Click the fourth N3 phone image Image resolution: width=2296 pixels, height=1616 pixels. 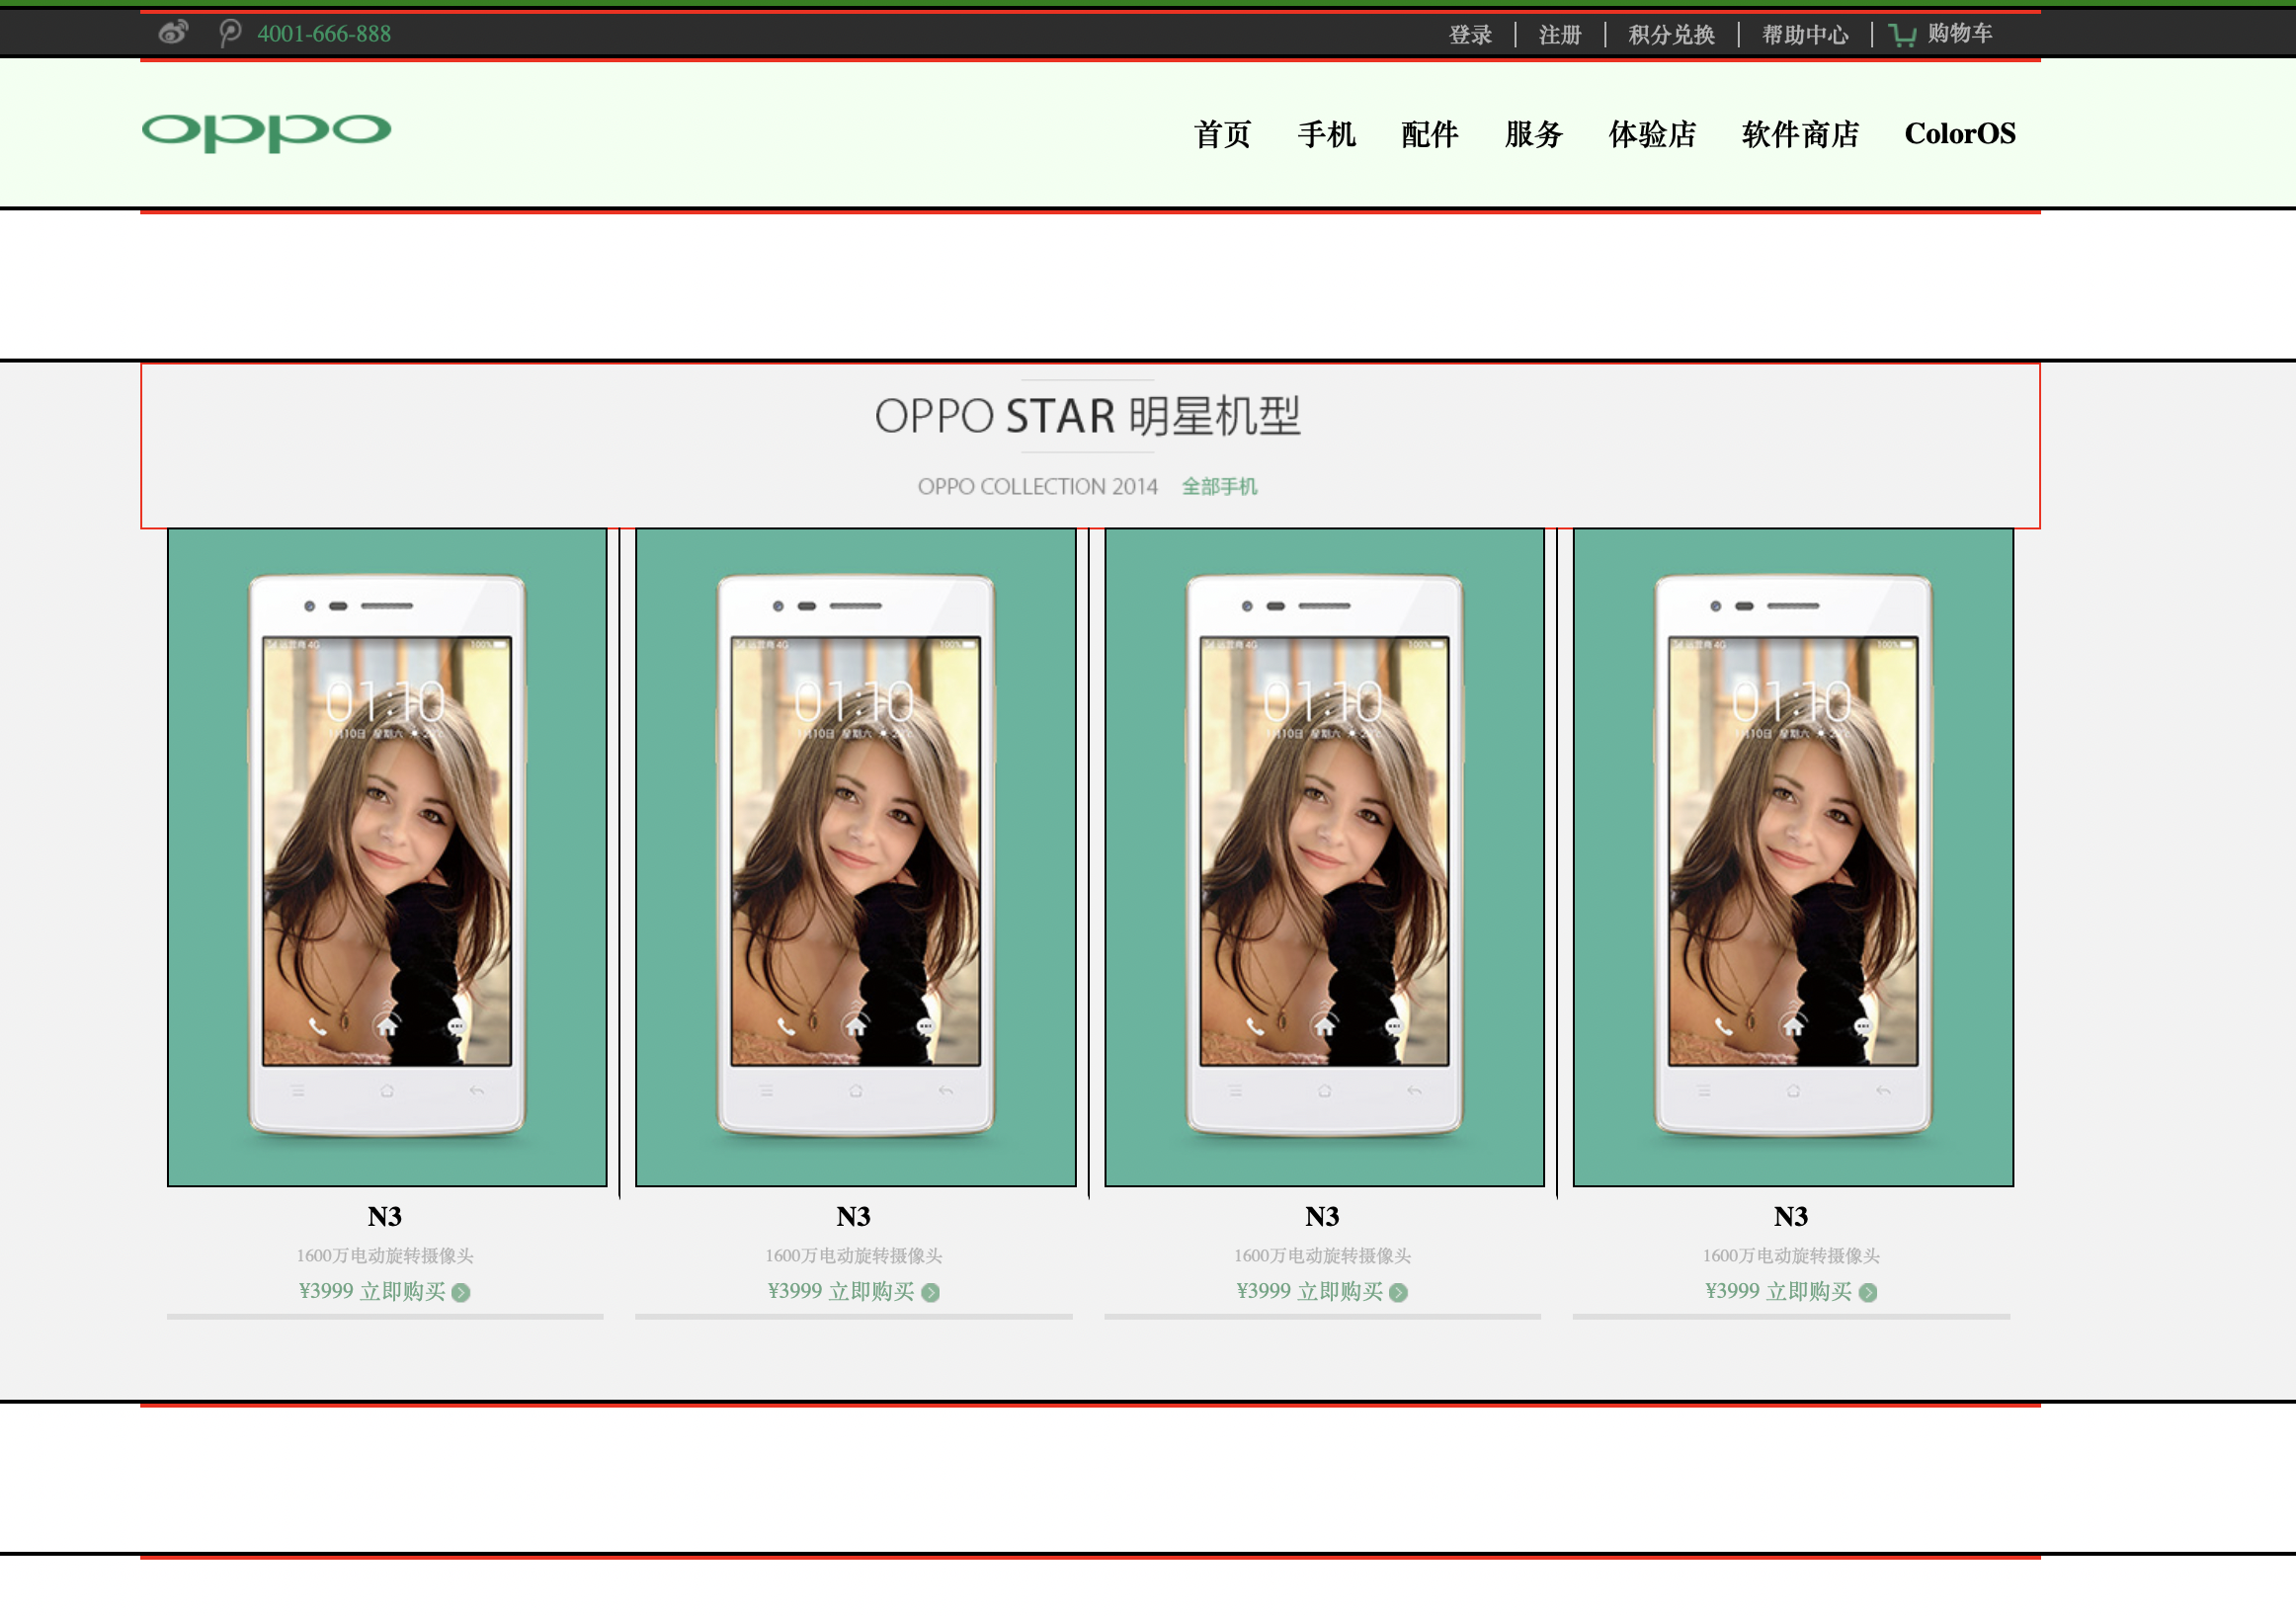click(x=1792, y=857)
